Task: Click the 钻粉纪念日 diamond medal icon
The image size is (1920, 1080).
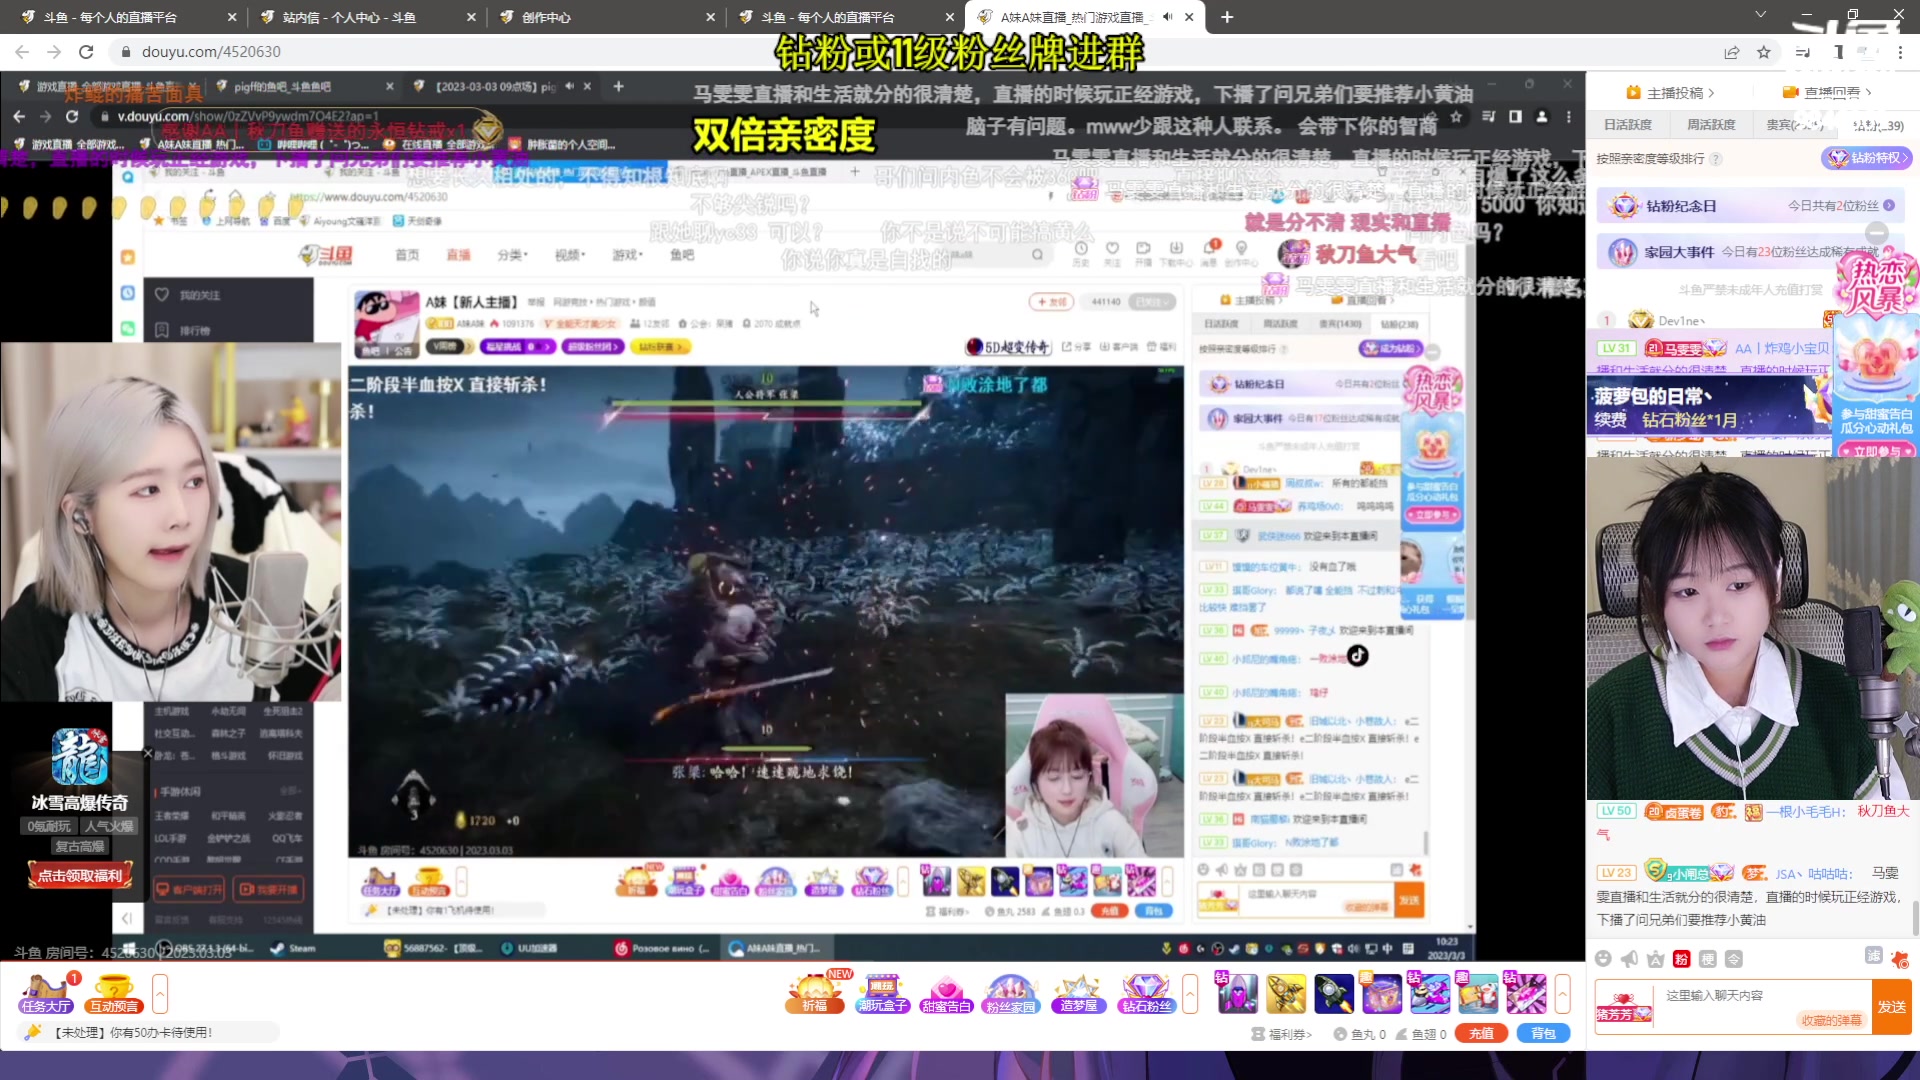Action: click(1625, 206)
